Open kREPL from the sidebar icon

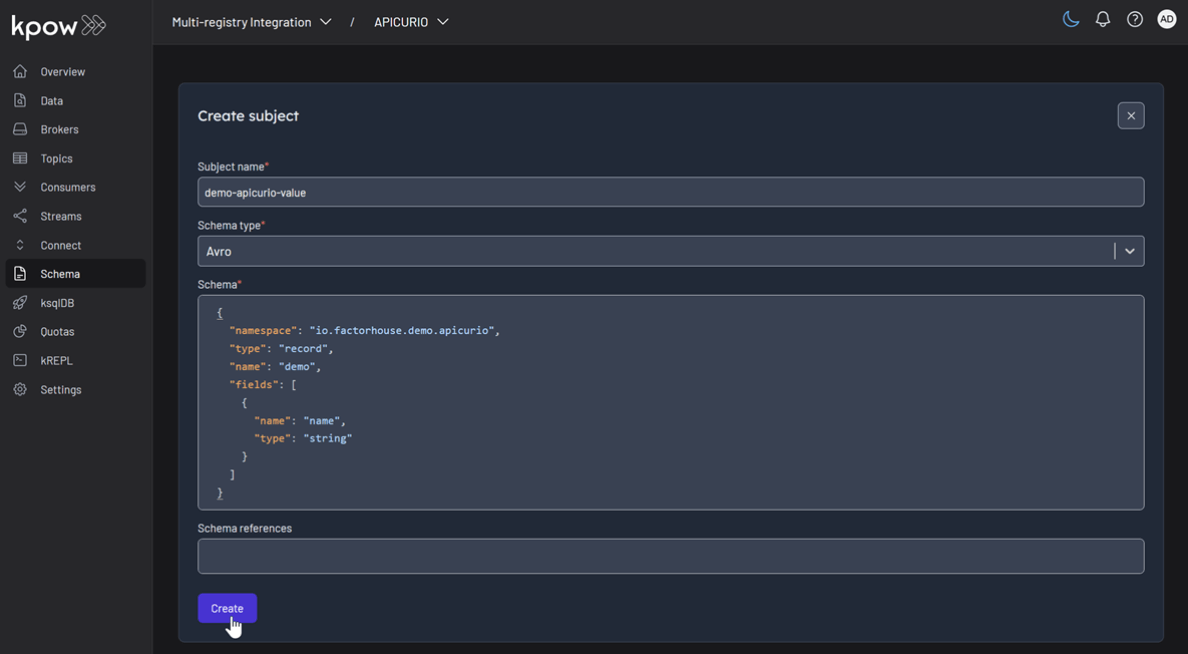click(19, 360)
